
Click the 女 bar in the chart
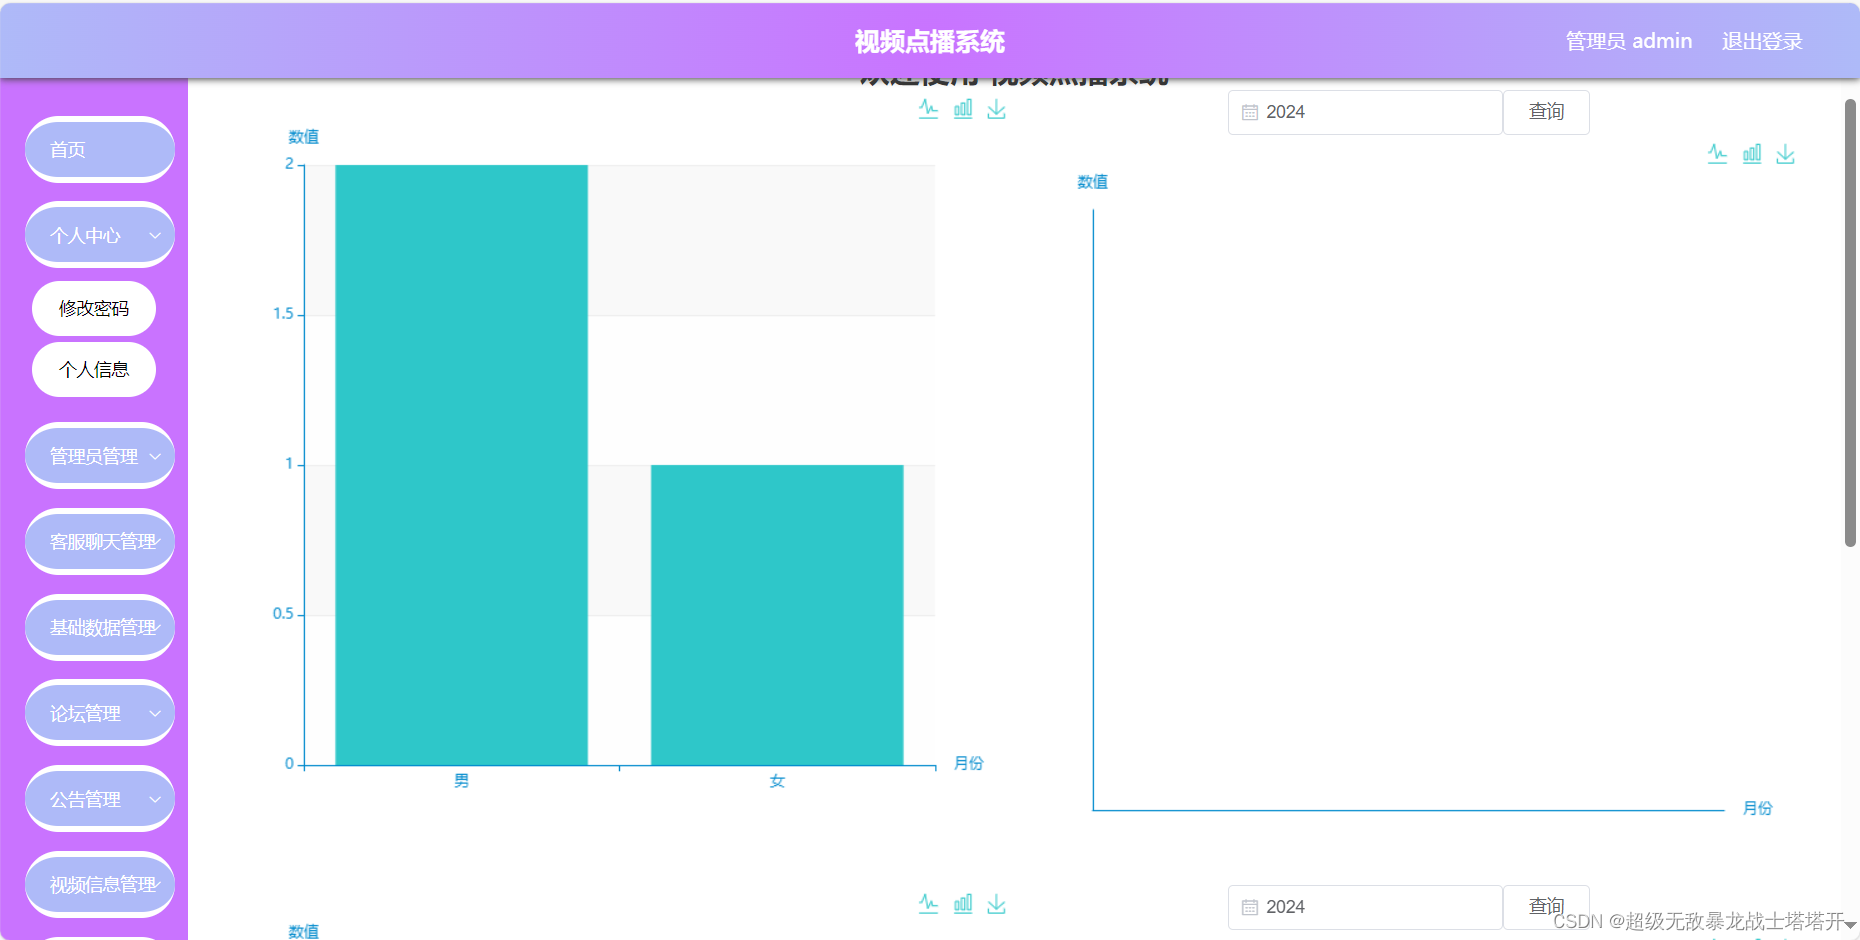777,615
